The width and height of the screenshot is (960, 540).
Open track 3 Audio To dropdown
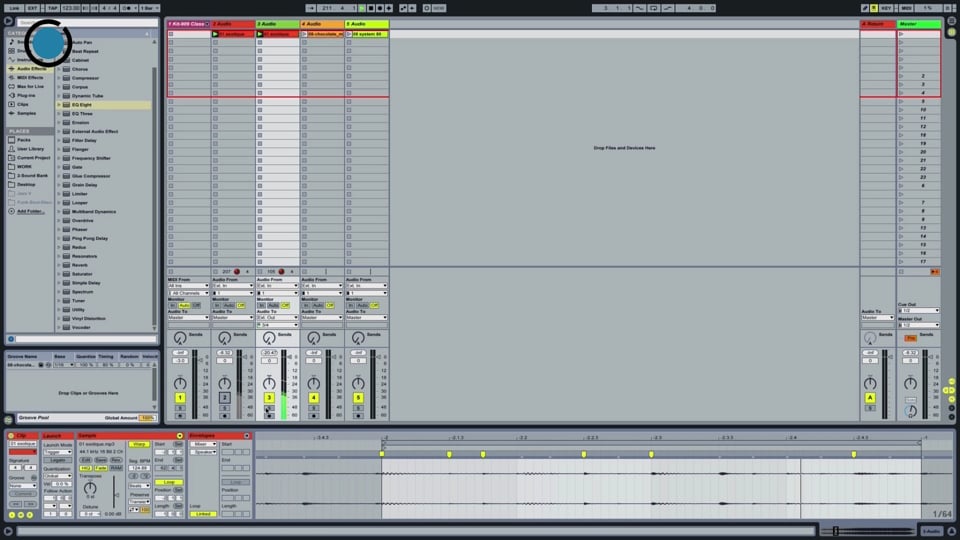(x=277, y=318)
